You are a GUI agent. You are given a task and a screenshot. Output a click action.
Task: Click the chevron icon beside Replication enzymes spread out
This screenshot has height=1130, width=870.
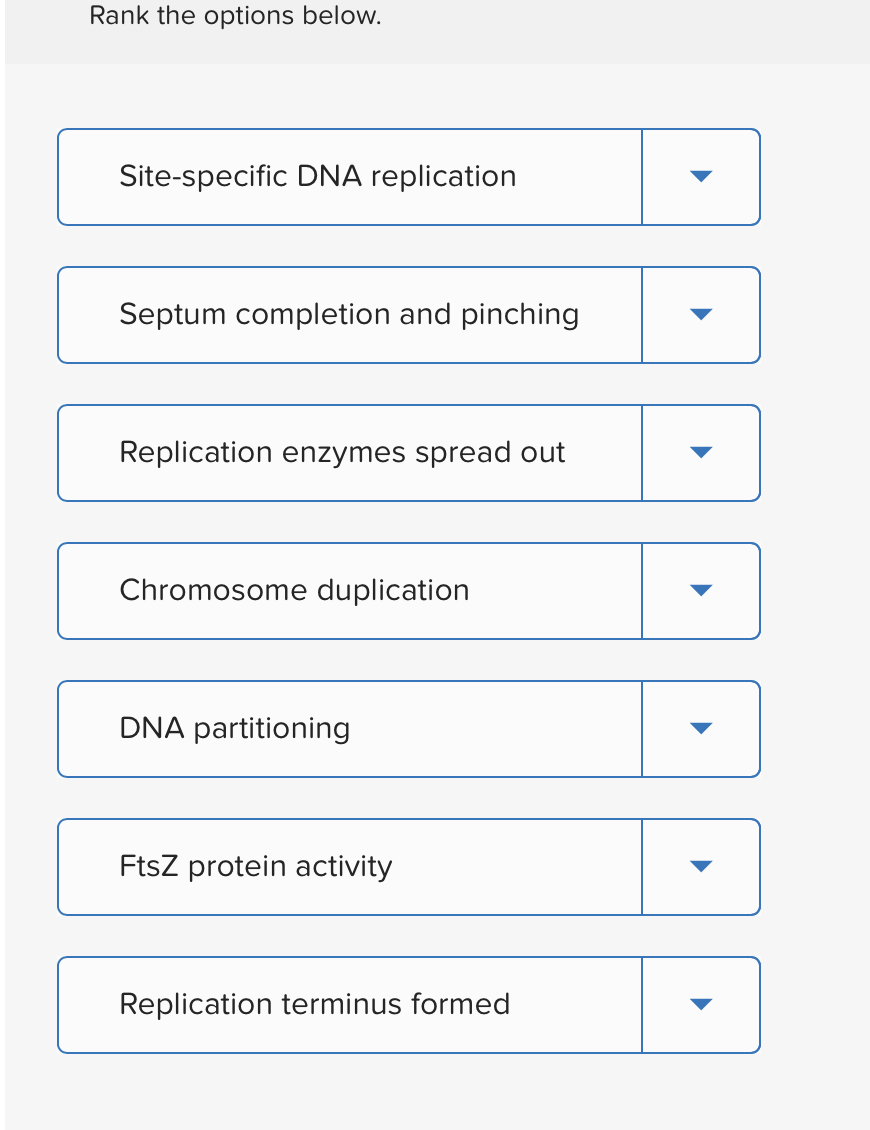tap(700, 452)
